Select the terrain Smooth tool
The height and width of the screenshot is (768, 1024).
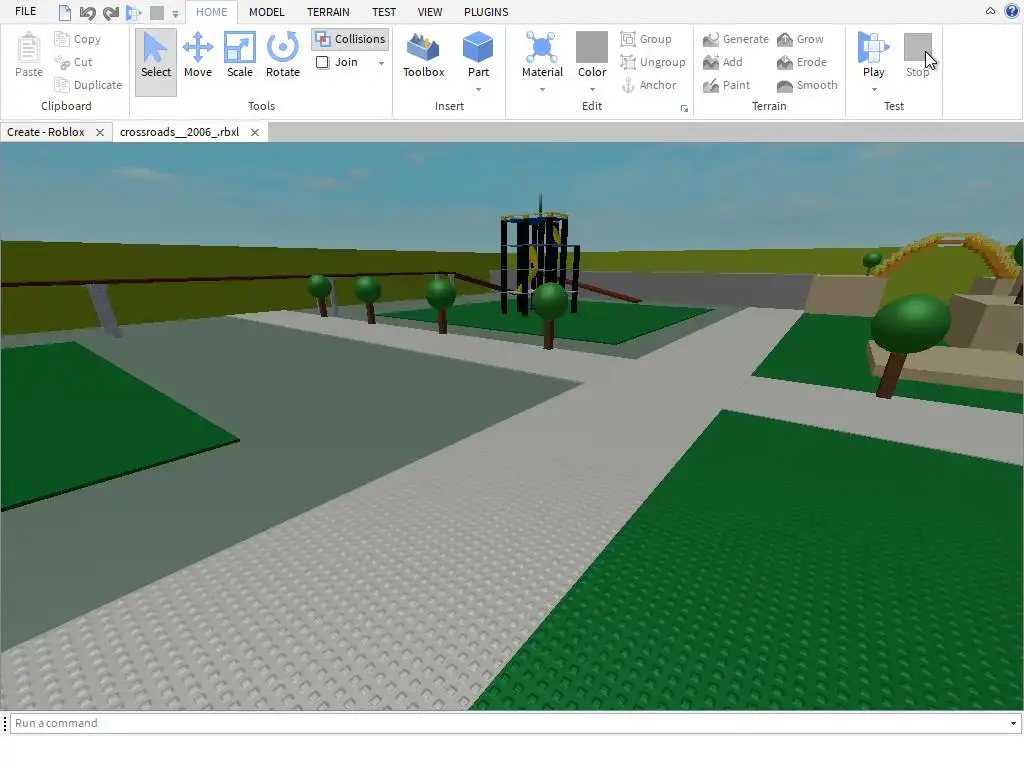pyautogui.click(x=807, y=85)
